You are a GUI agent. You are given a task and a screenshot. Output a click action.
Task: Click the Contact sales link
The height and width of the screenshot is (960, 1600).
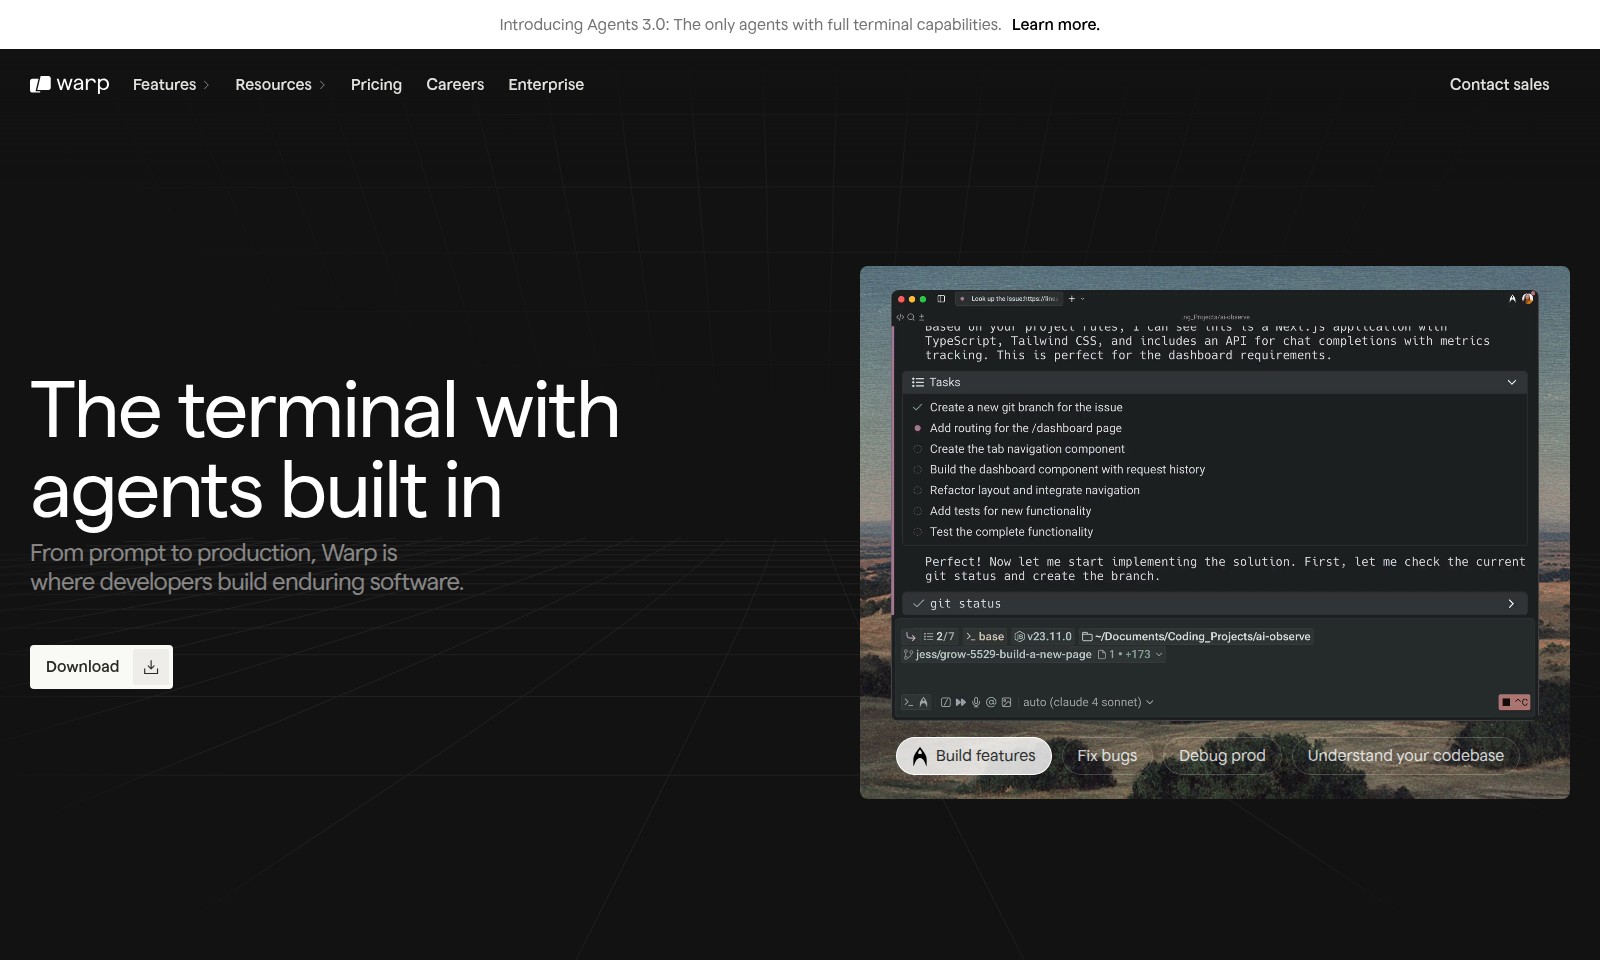click(1499, 84)
